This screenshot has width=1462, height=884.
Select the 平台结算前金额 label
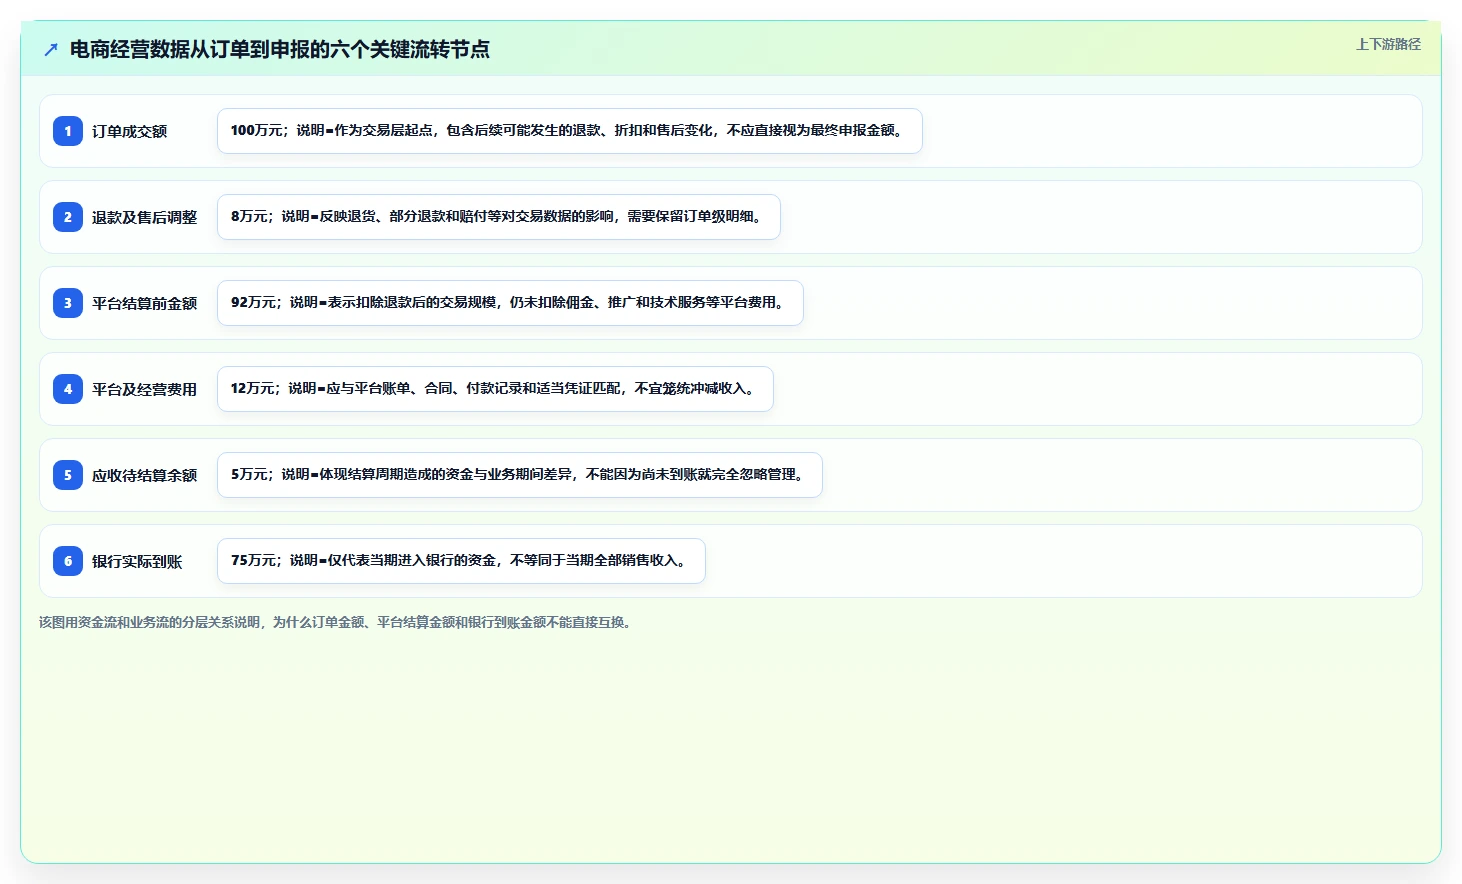coord(144,303)
